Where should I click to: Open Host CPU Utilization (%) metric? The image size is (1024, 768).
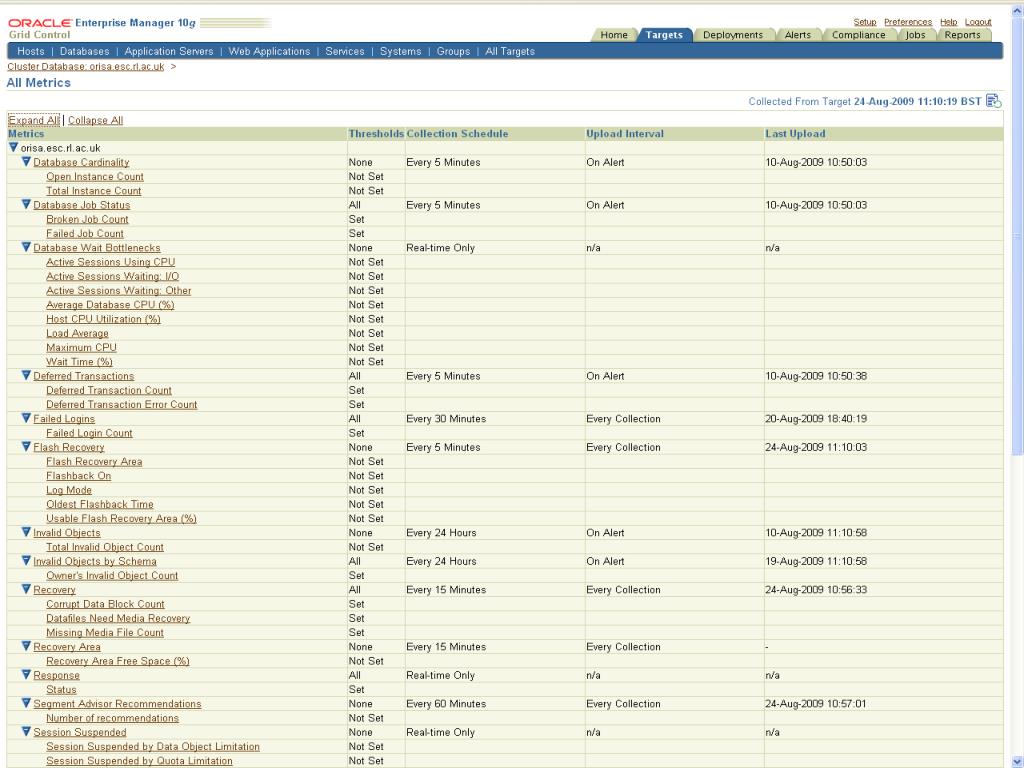(x=103, y=319)
